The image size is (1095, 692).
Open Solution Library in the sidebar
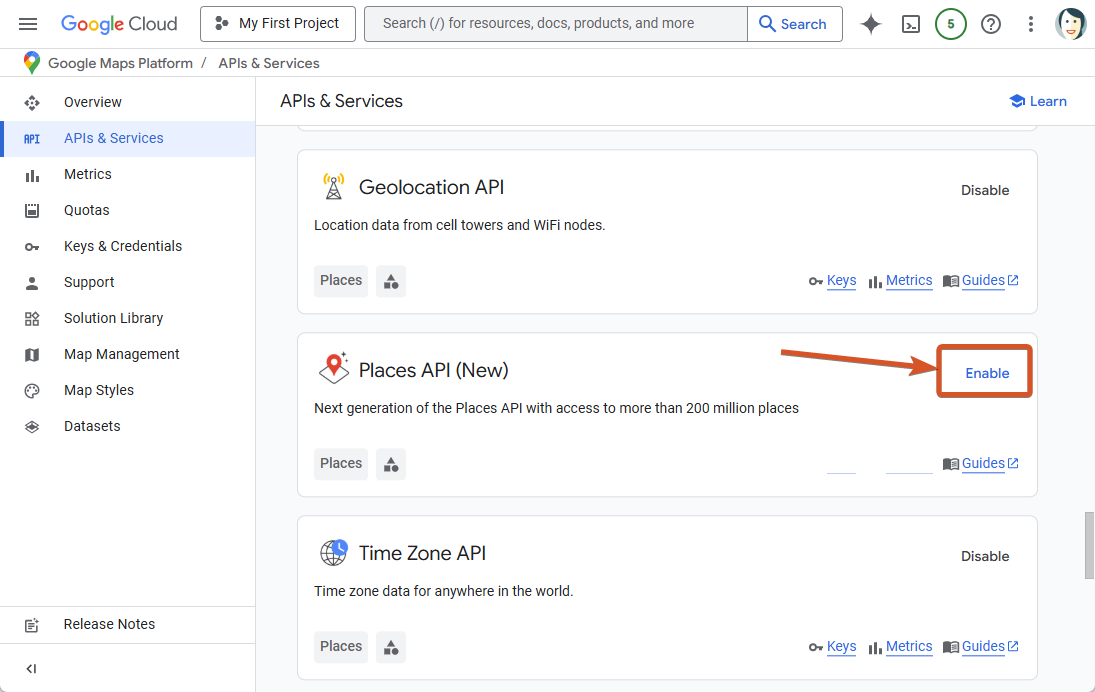pyautogui.click(x=128, y=318)
